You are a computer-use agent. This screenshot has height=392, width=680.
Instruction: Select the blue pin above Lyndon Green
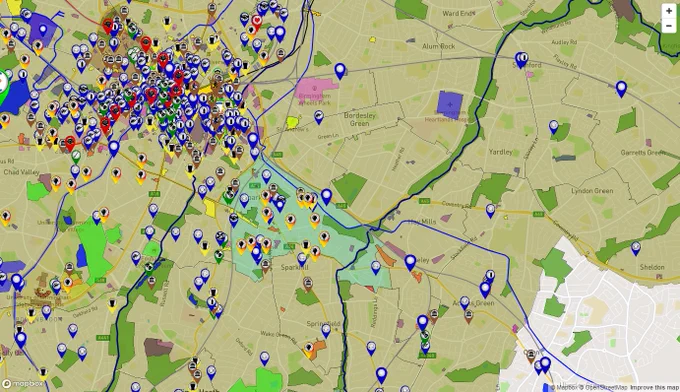pos(554,127)
